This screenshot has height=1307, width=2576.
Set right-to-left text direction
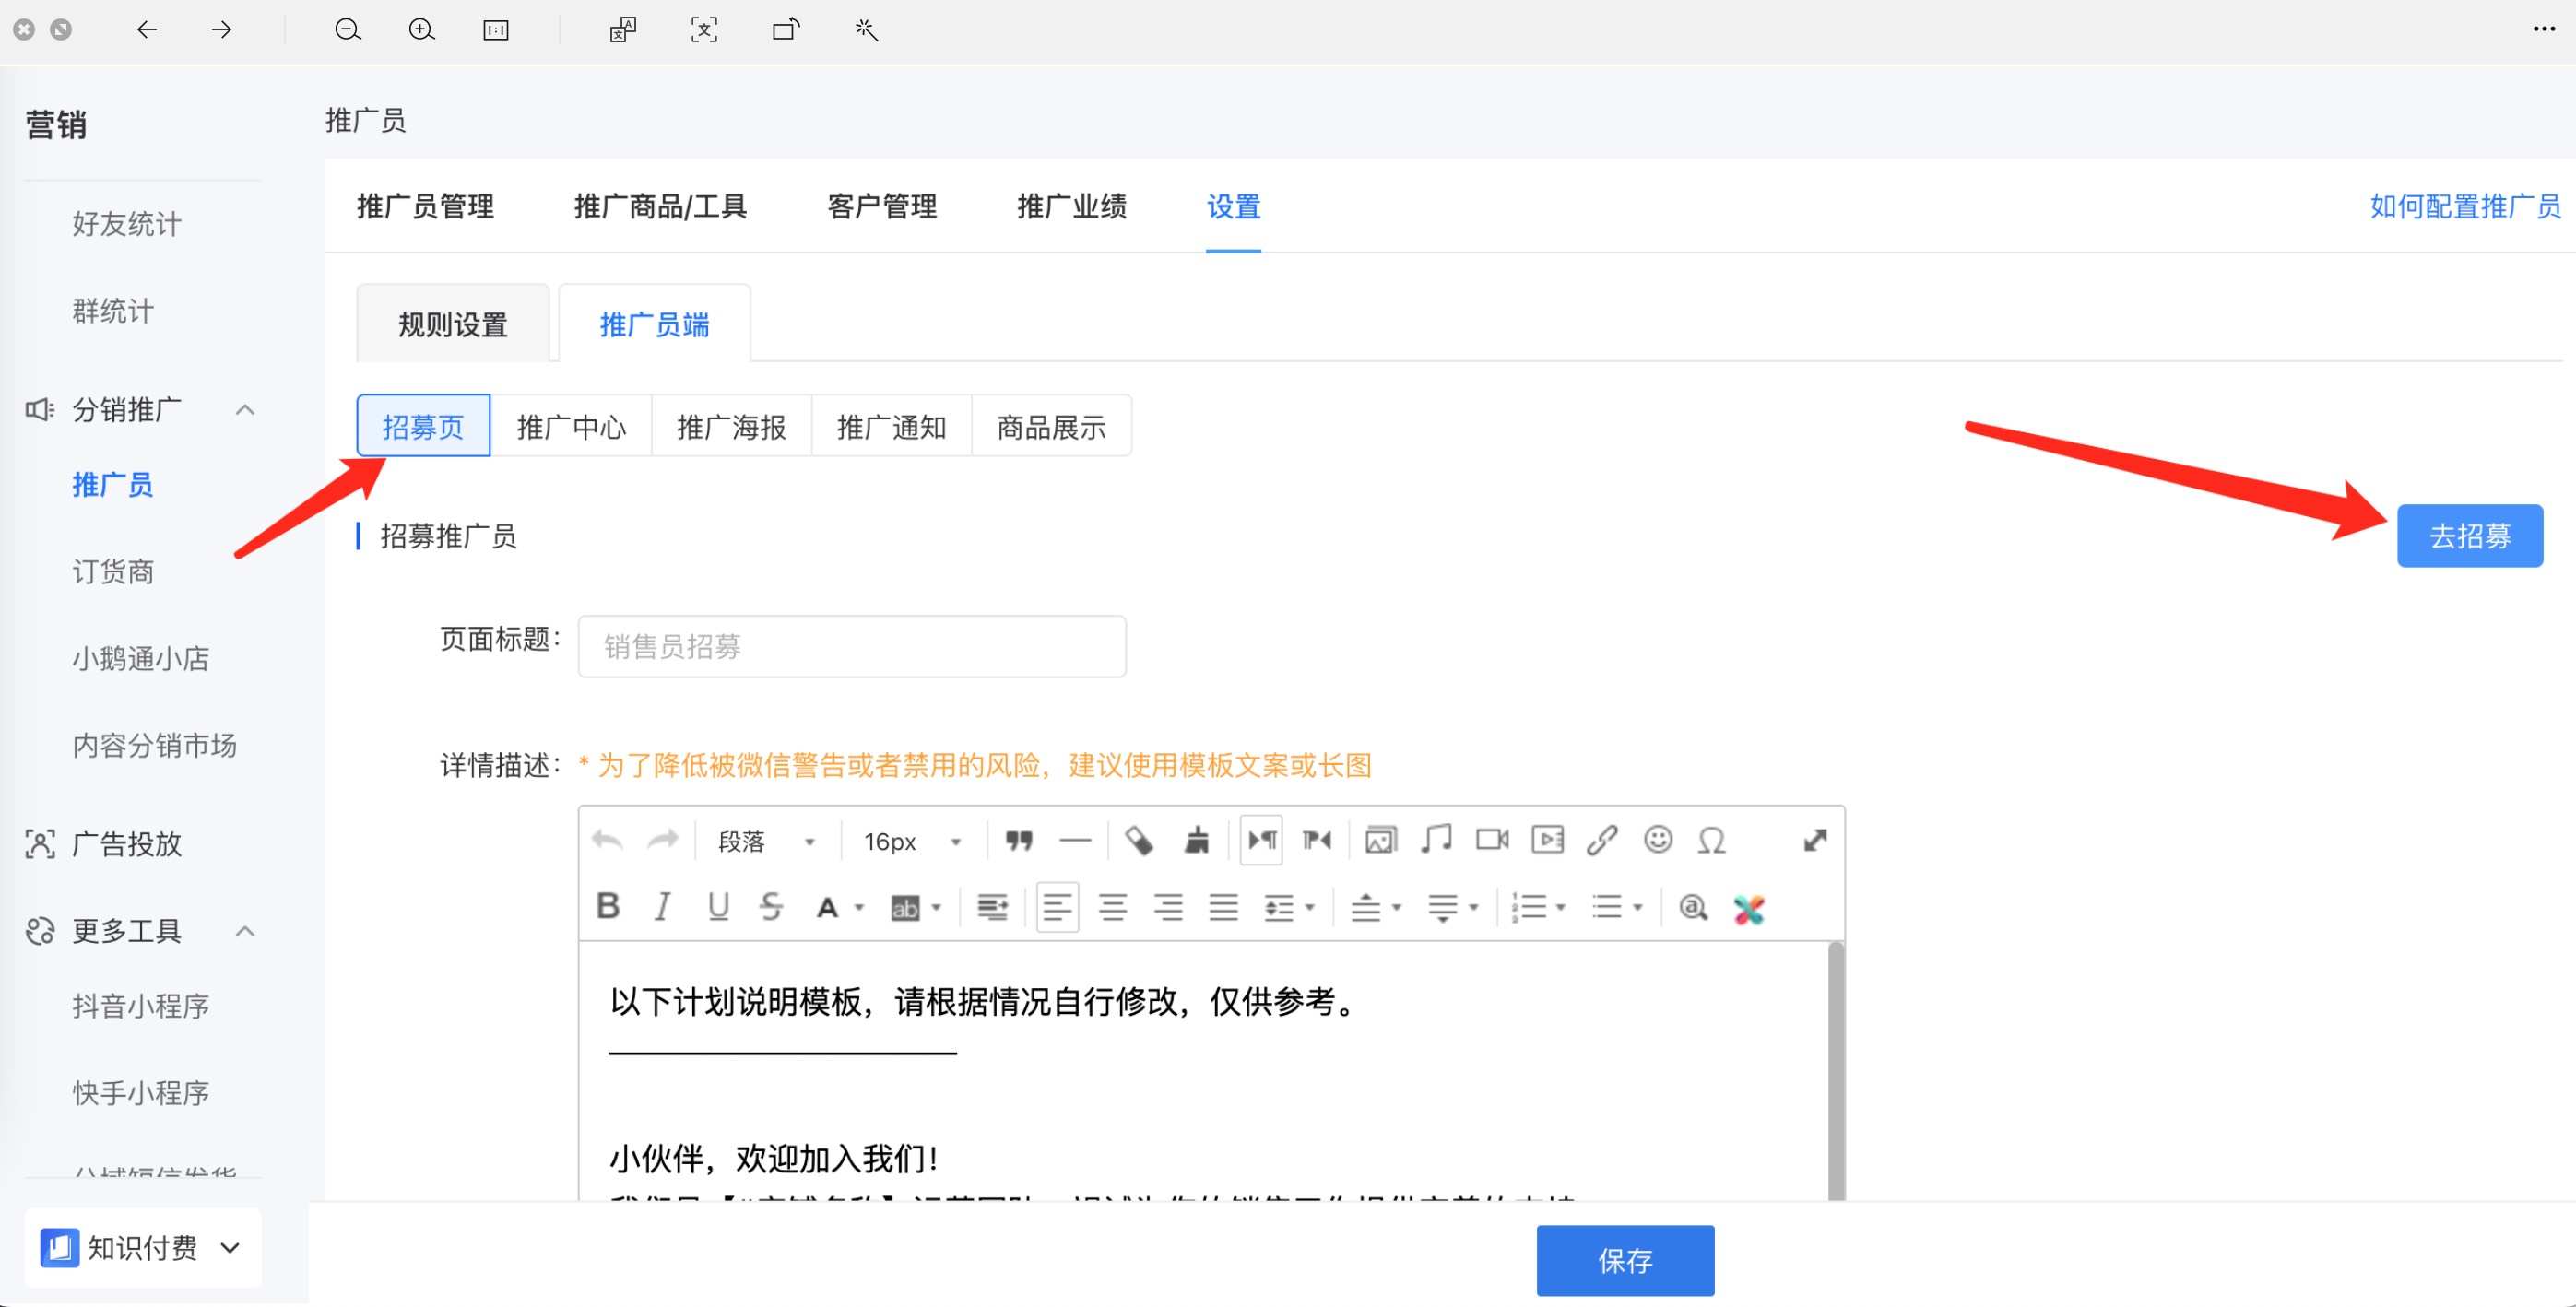[x=1317, y=840]
